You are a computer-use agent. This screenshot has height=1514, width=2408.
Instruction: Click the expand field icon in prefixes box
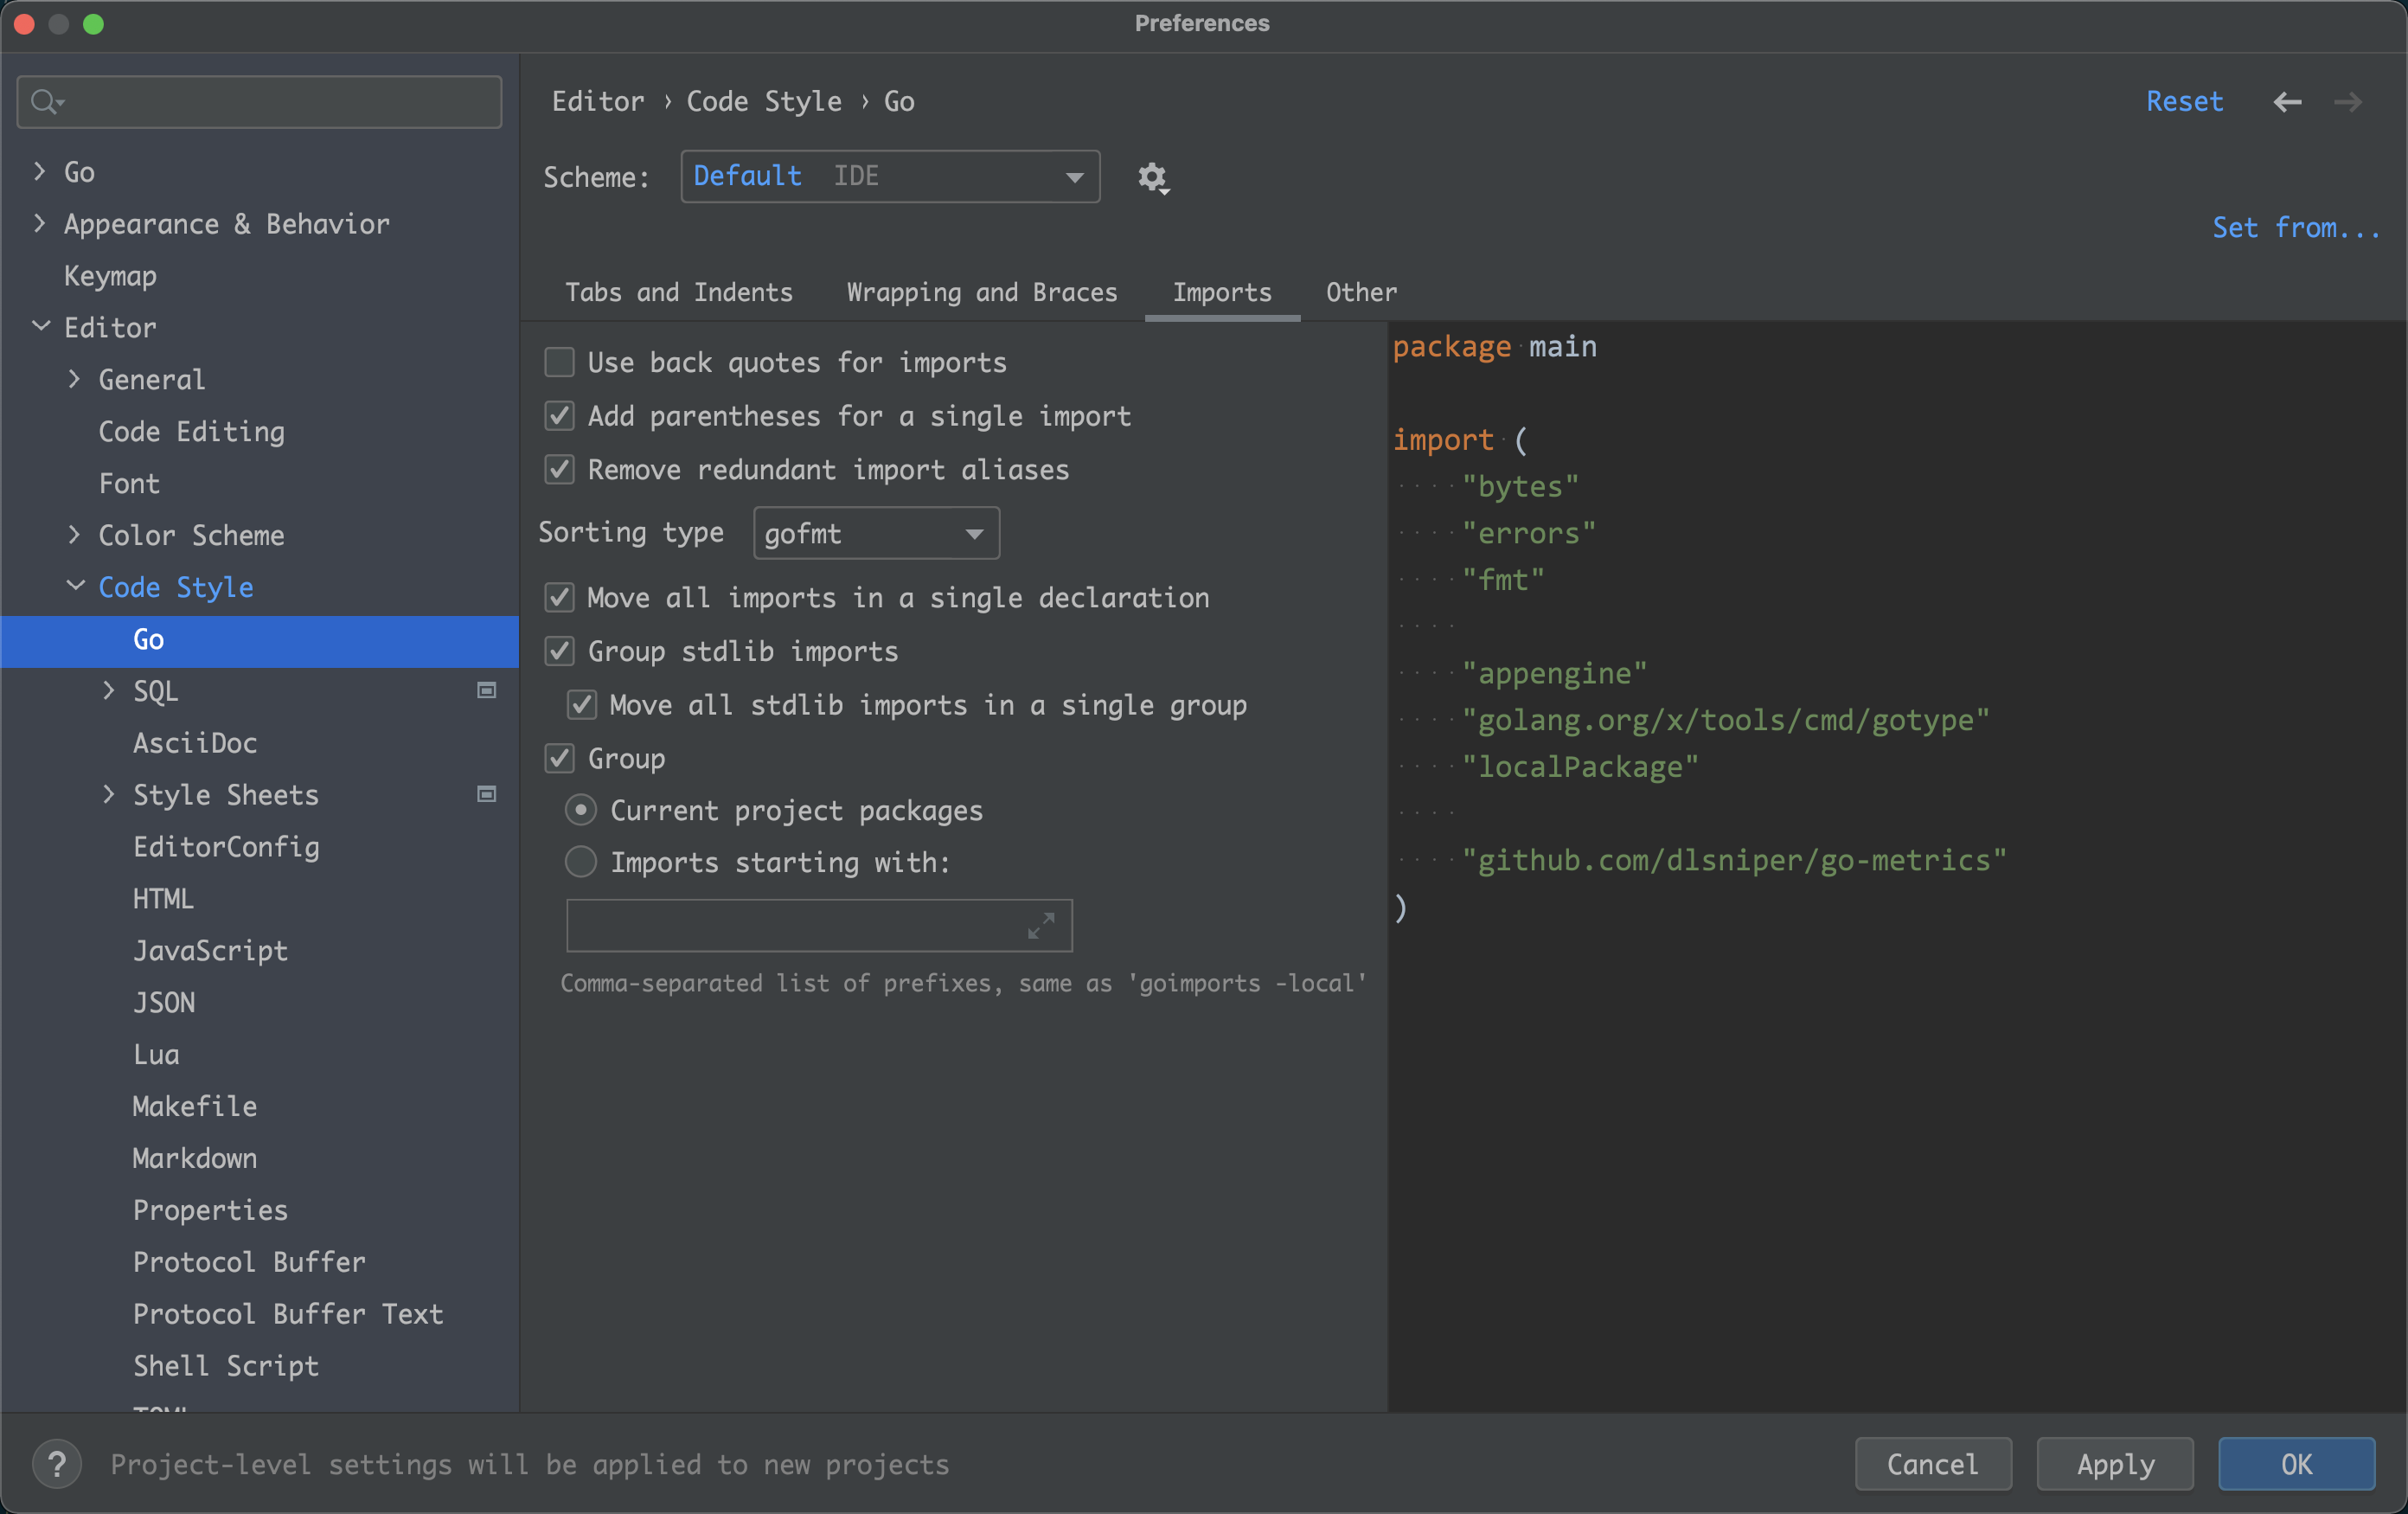(1041, 925)
